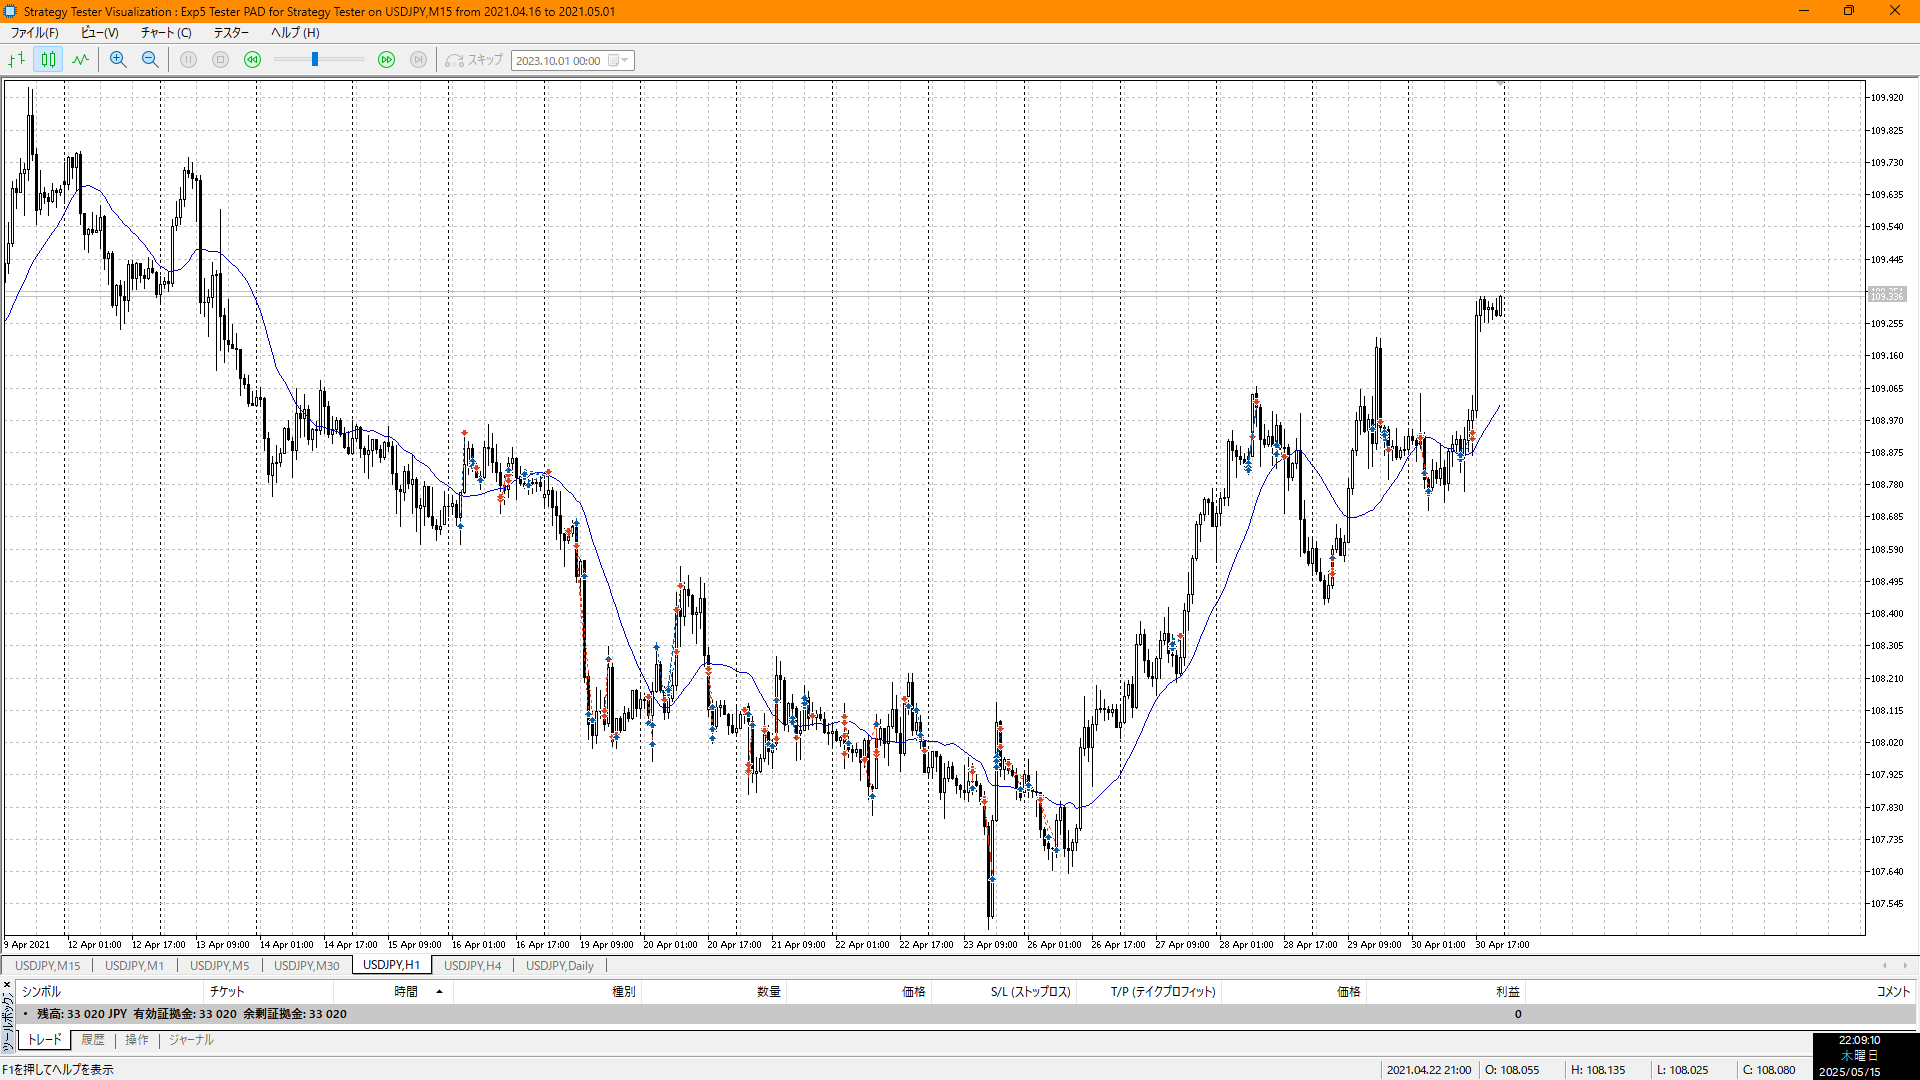Switch to bar chart display
The height and width of the screenshot is (1080, 1920).
[x=17, y=60]
